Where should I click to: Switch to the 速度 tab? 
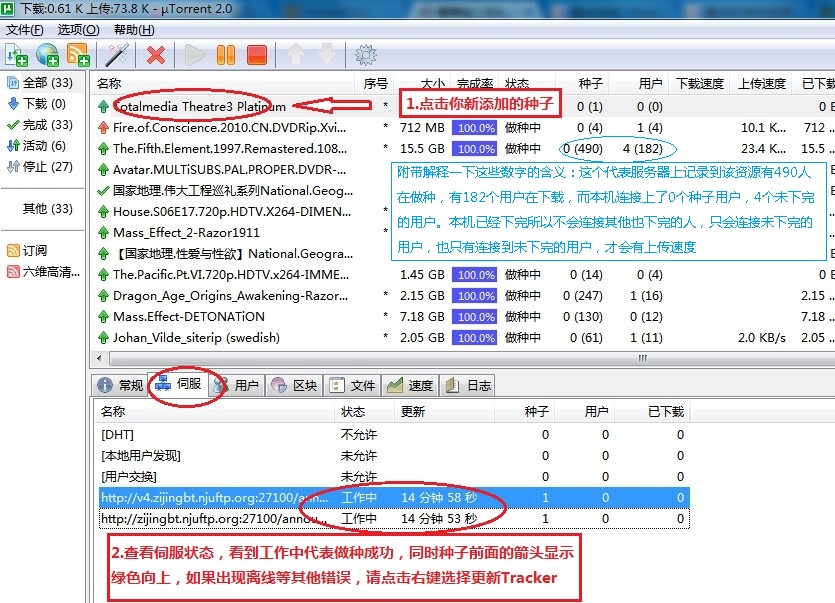[x=411, y=386]
